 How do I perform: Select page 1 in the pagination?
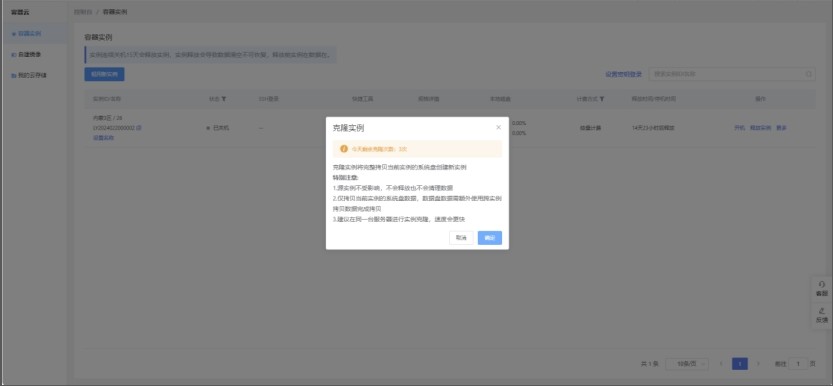[740, 364]
